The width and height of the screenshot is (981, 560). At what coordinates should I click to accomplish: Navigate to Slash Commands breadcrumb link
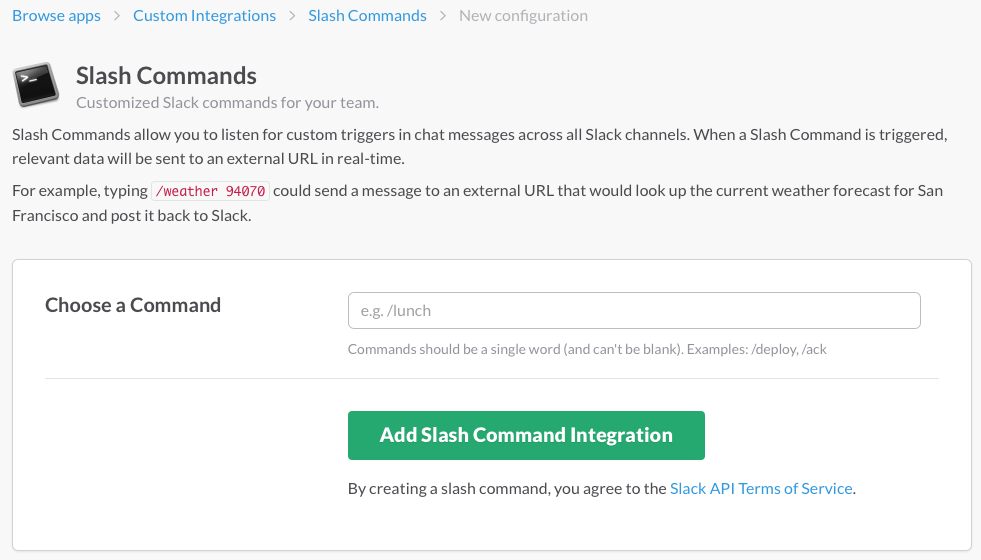click(x=367, y=16)
